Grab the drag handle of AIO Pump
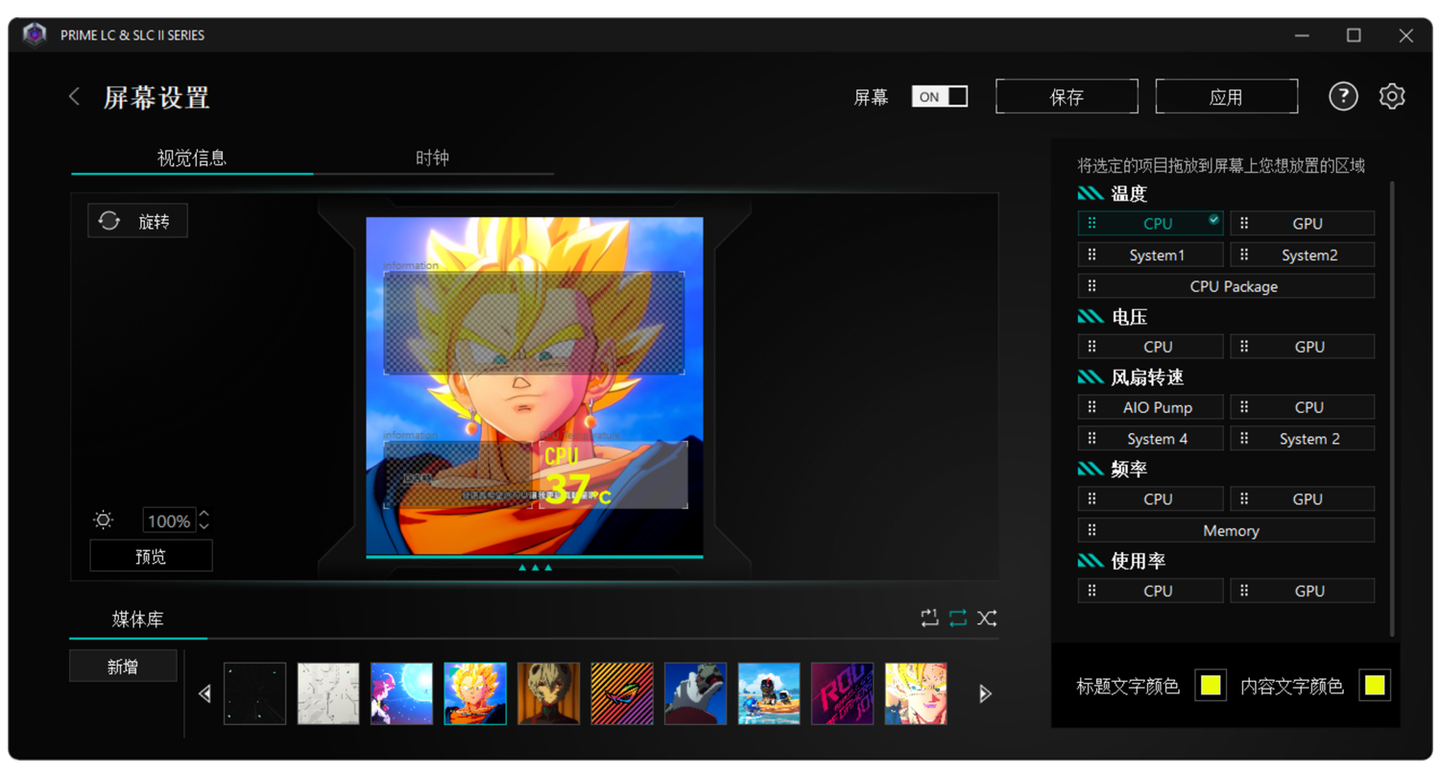Screen dimensions: 1440x777 coord(1092,407)
